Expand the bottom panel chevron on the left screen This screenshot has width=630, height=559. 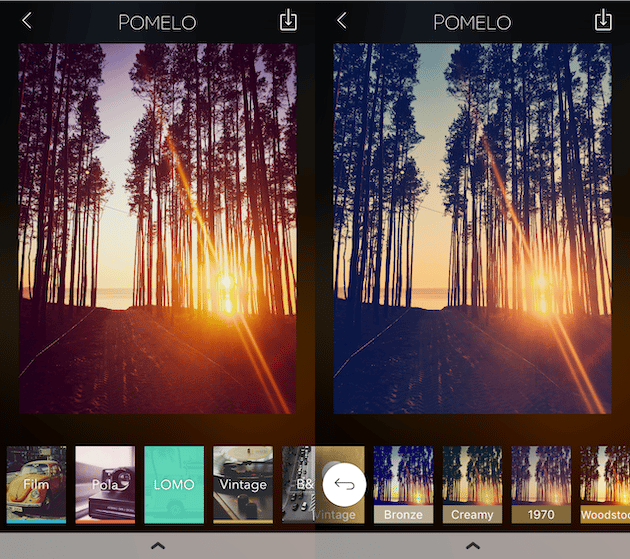click(158, 546)
